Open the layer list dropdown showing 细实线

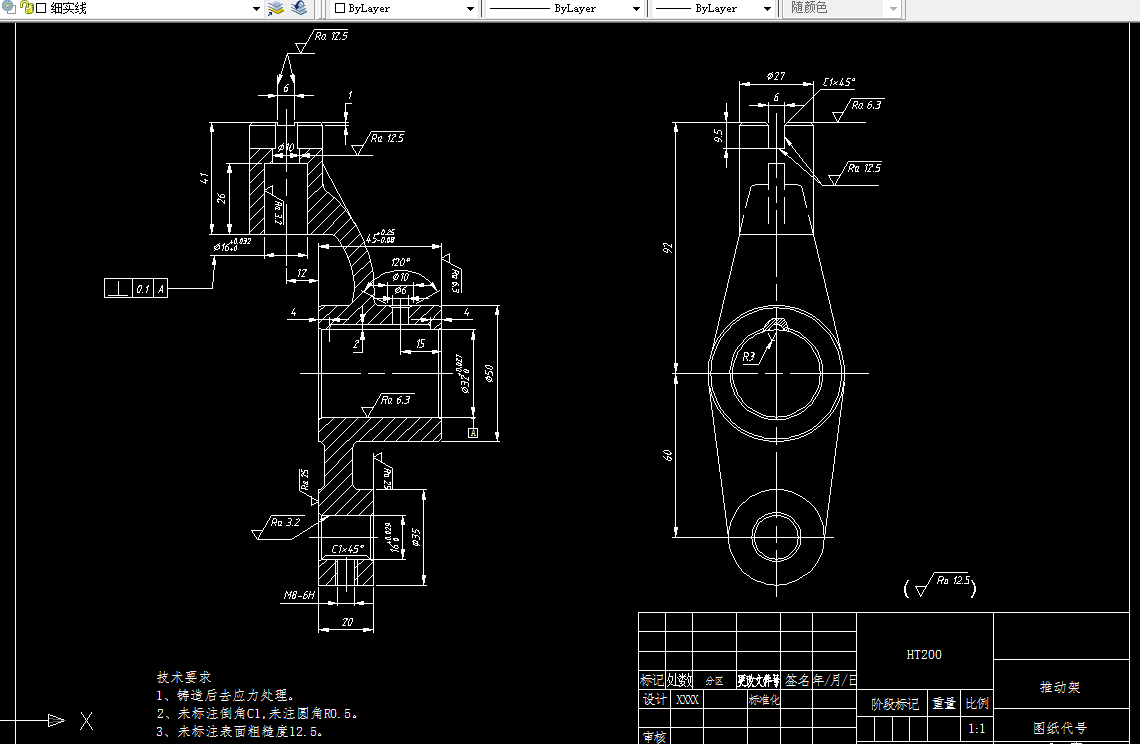tap(256, 9)
